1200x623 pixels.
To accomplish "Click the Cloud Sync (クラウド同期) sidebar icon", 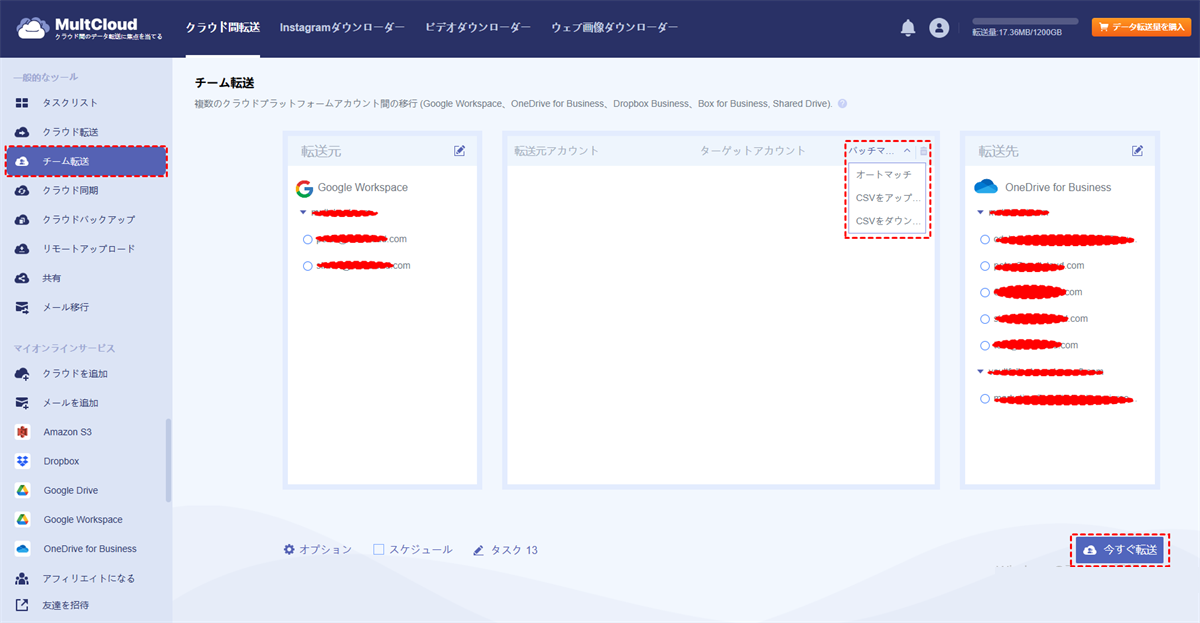I will 22,190.
